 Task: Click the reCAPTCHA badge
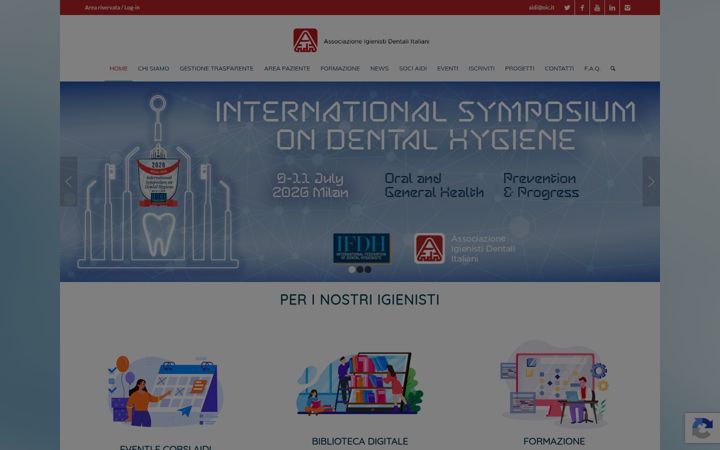click(x=702, y=428)
